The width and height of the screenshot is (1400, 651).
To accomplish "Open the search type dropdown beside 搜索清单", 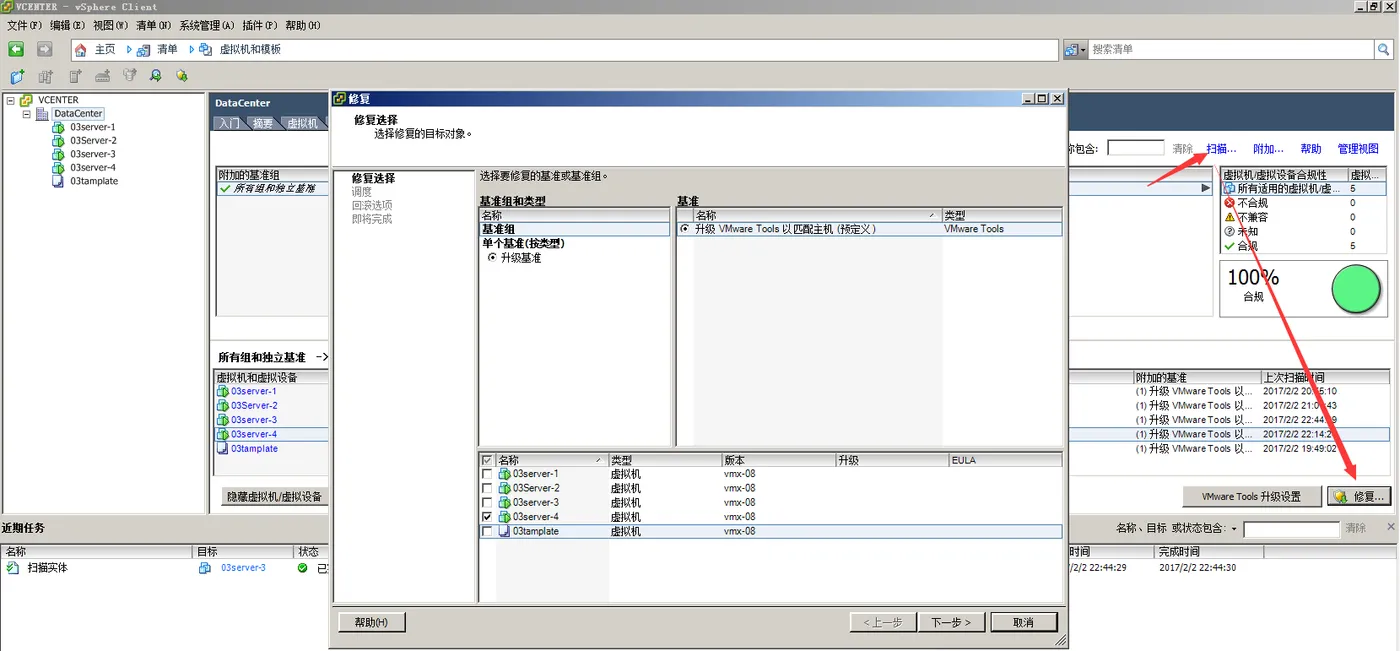I will 1075,49.
